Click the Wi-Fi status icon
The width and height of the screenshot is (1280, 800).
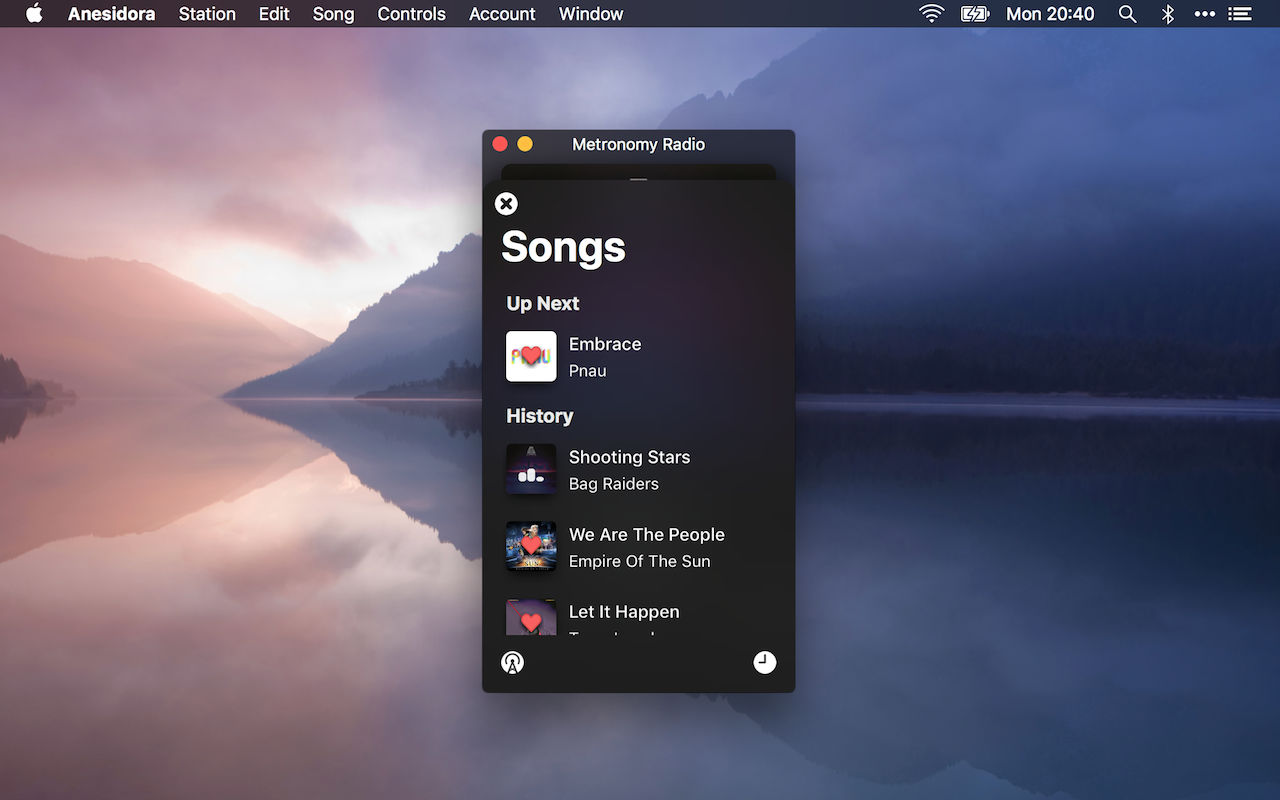(932, 14)
